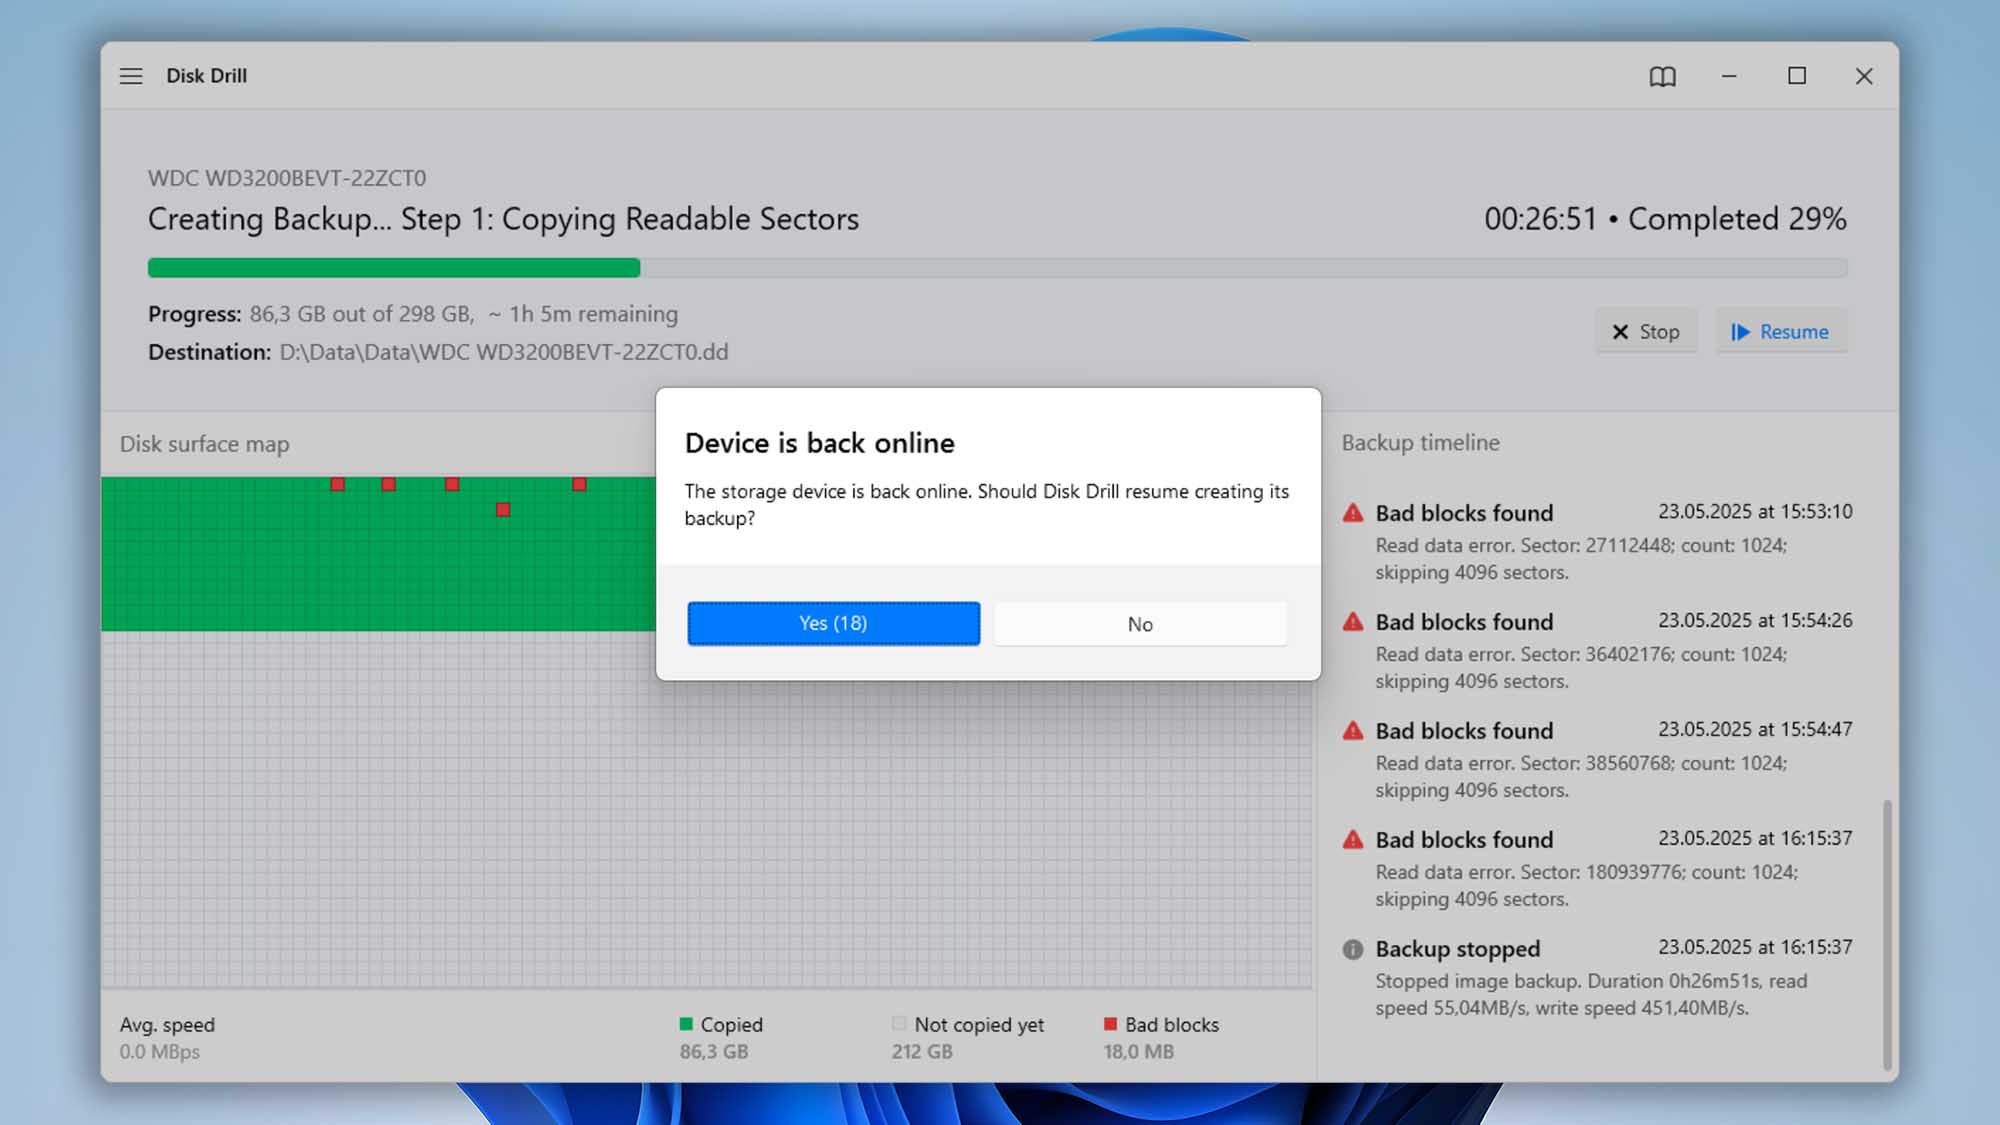Click '86,3 GB out of 298 GB' progress text
2000x1125 pixels.
point(362,314)
